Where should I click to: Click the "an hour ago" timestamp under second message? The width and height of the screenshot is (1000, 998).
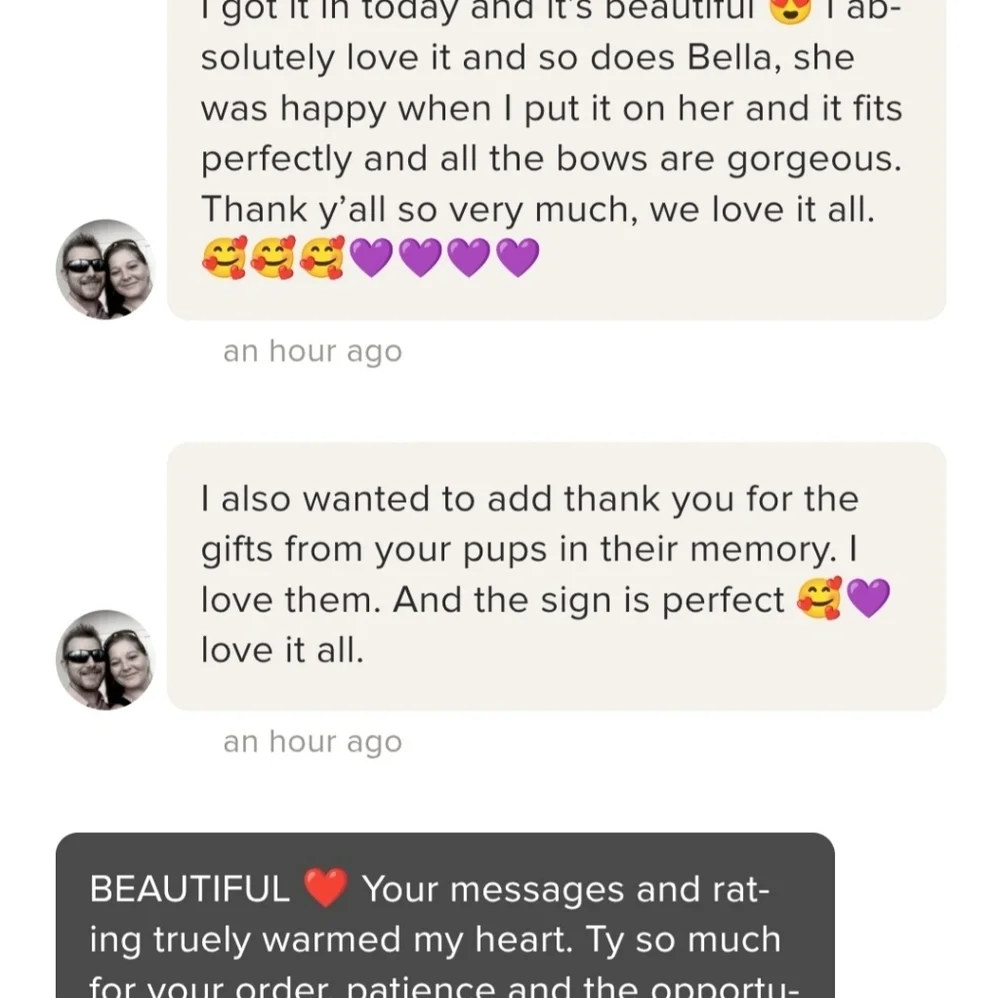(x=312, y=741)
